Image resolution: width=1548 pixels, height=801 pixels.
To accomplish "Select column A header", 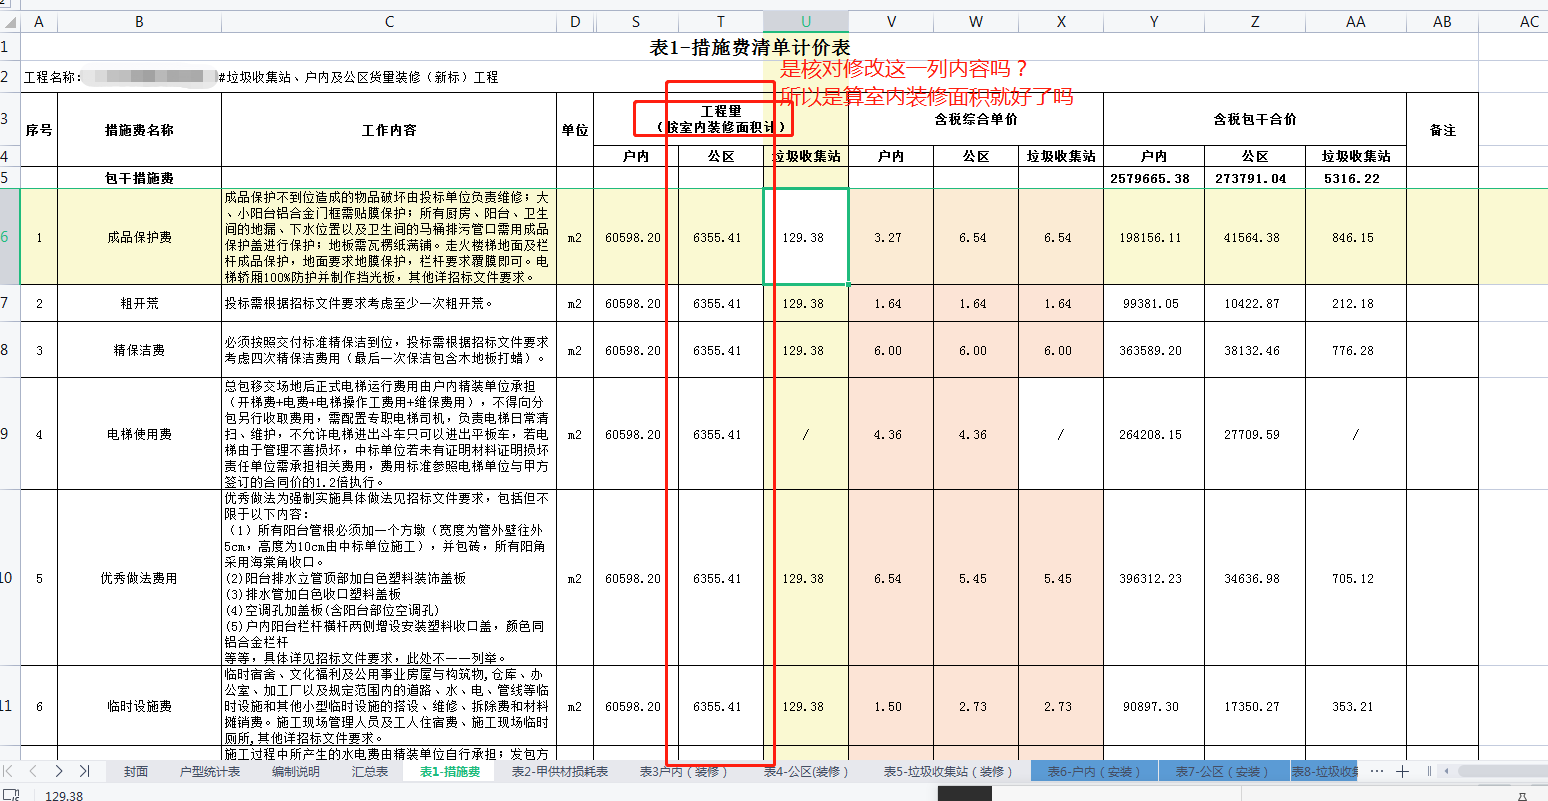I will pos(39,22).
